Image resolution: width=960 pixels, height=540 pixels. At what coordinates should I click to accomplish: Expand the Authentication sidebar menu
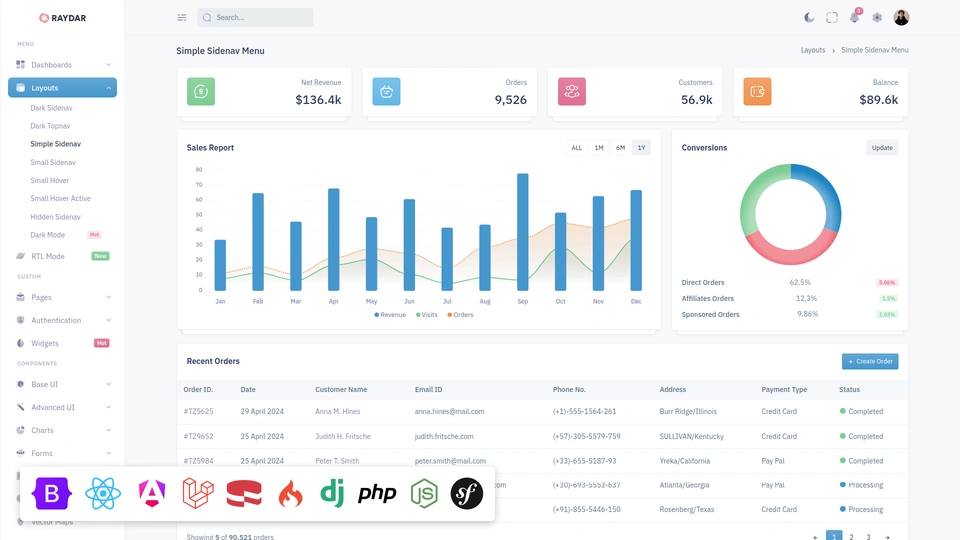coord(63,320)
